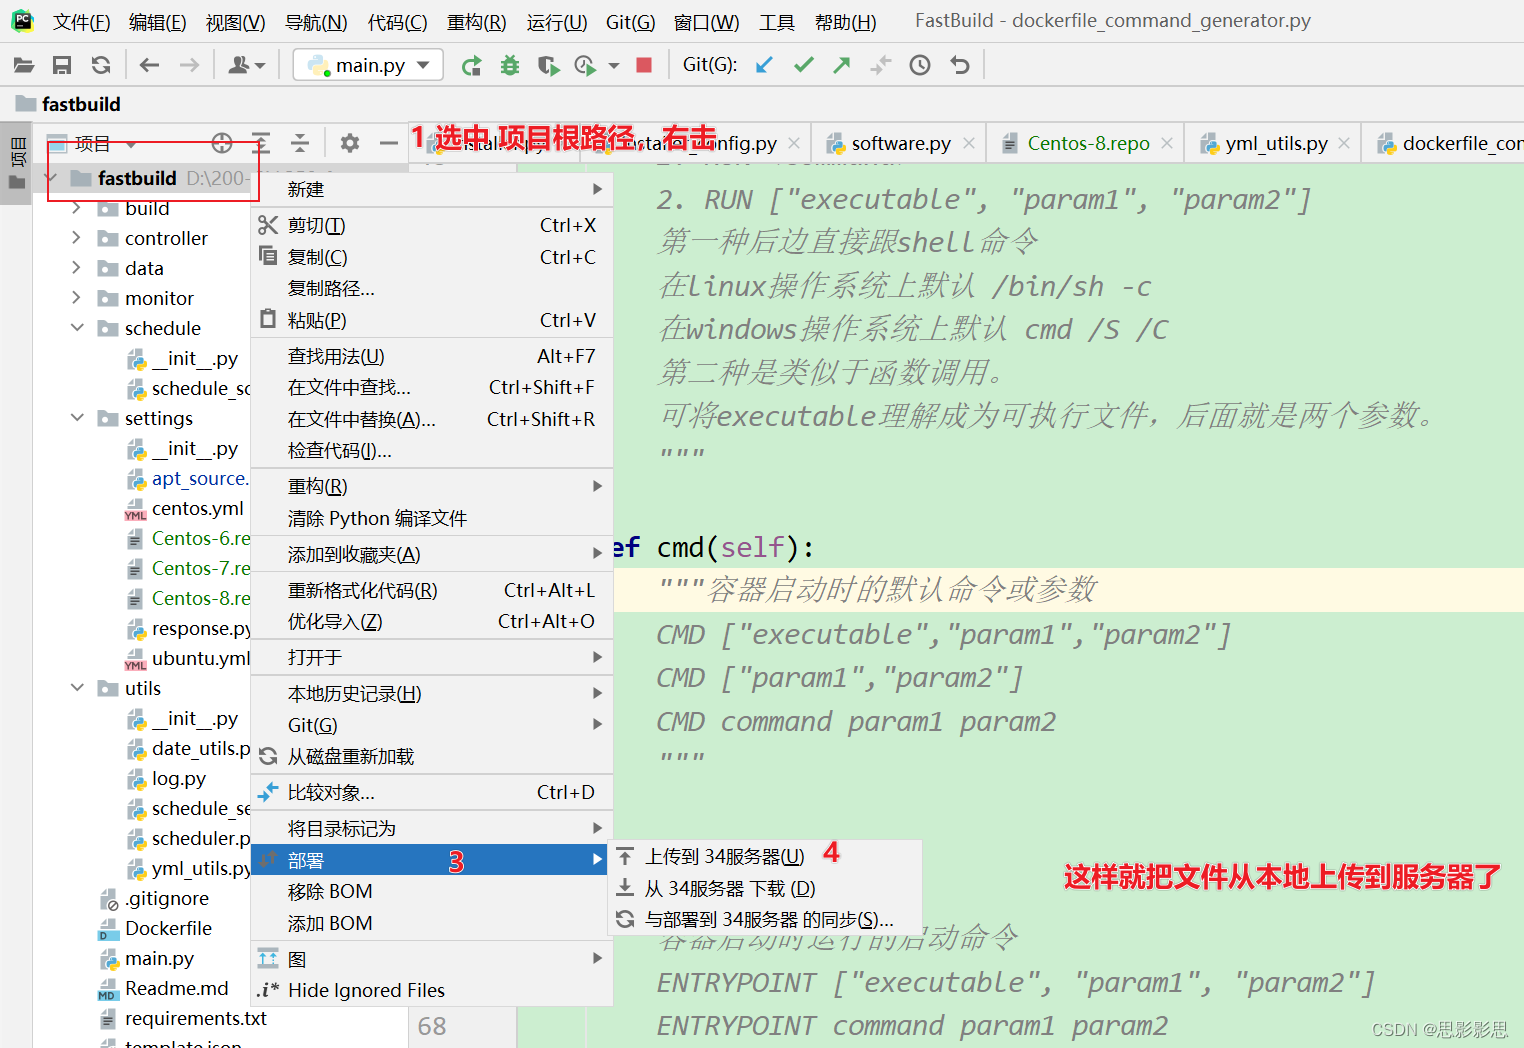Open the 文件(F) menu
1524x1048 pixels.
tap(81, 22)
